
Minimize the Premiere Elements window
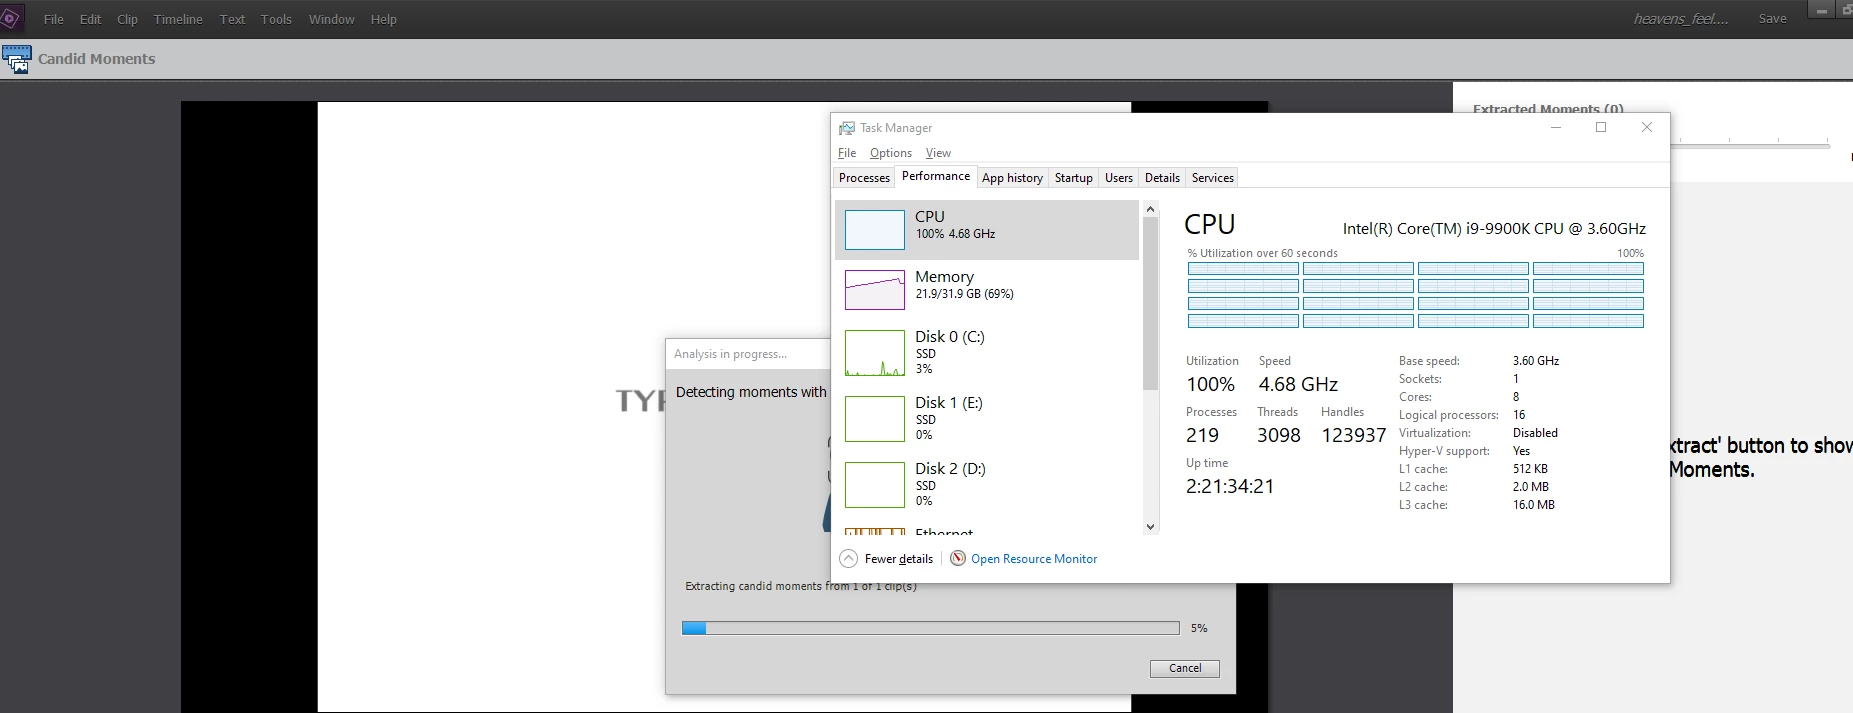click(1821, 10)
